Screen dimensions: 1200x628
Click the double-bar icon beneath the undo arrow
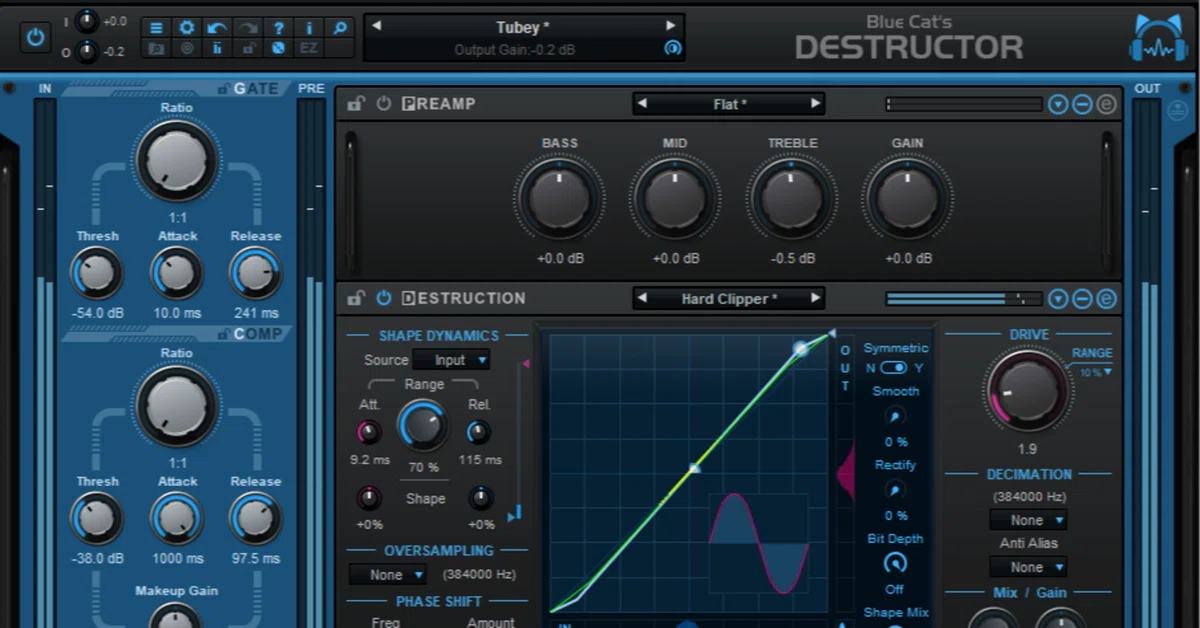pos(217,47)
